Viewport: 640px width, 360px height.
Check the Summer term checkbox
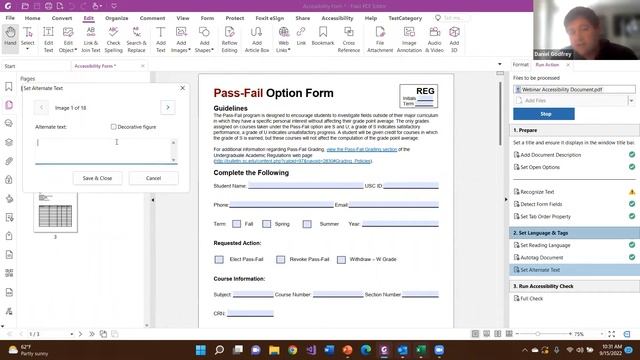click(x=307, y=224)
